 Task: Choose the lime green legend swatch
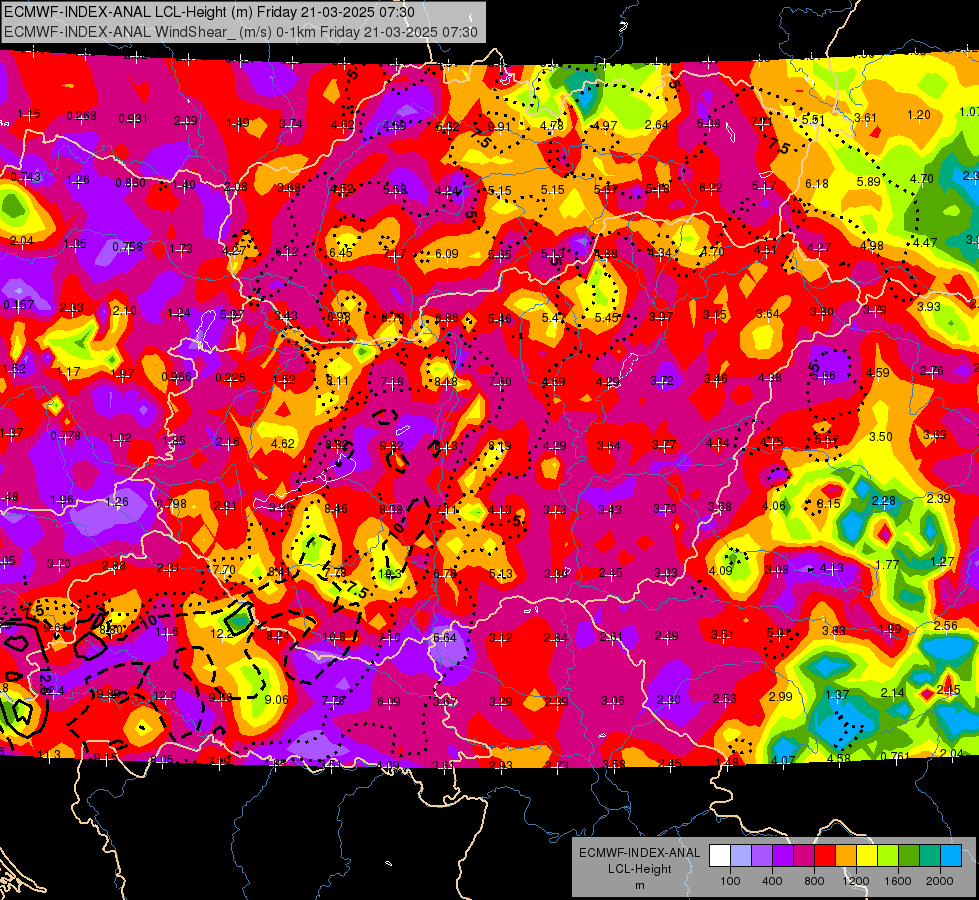(888, 855)
